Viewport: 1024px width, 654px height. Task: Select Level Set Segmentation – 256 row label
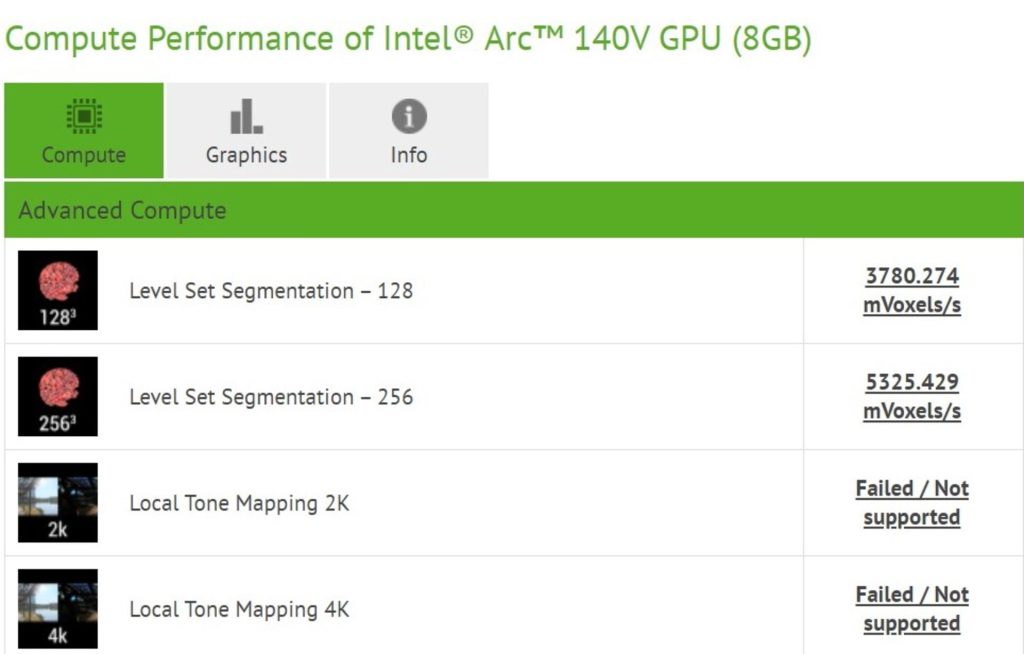[270, 397]
